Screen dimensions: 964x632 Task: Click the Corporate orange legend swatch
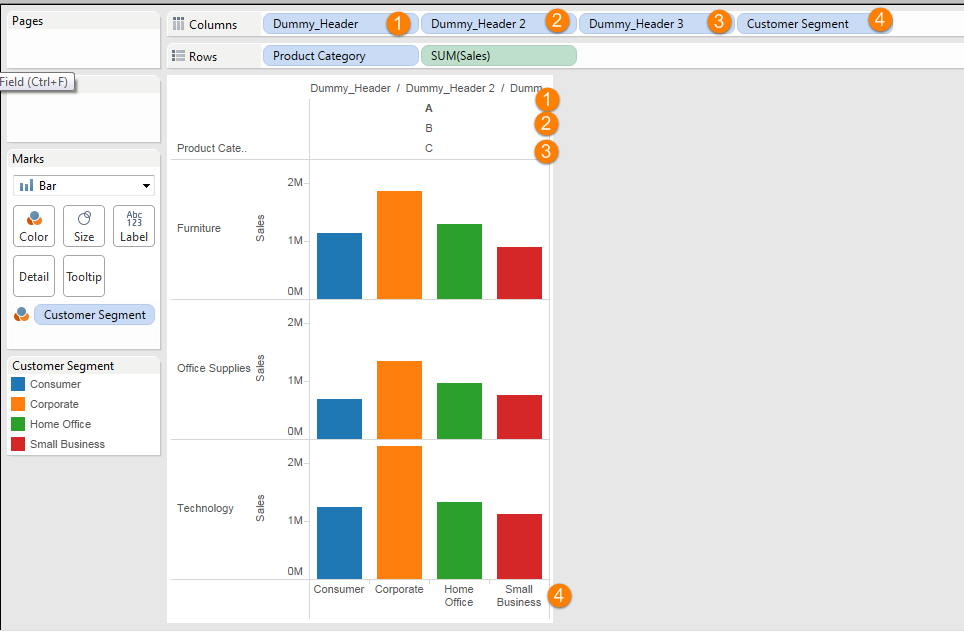click(x=18, y=404)
